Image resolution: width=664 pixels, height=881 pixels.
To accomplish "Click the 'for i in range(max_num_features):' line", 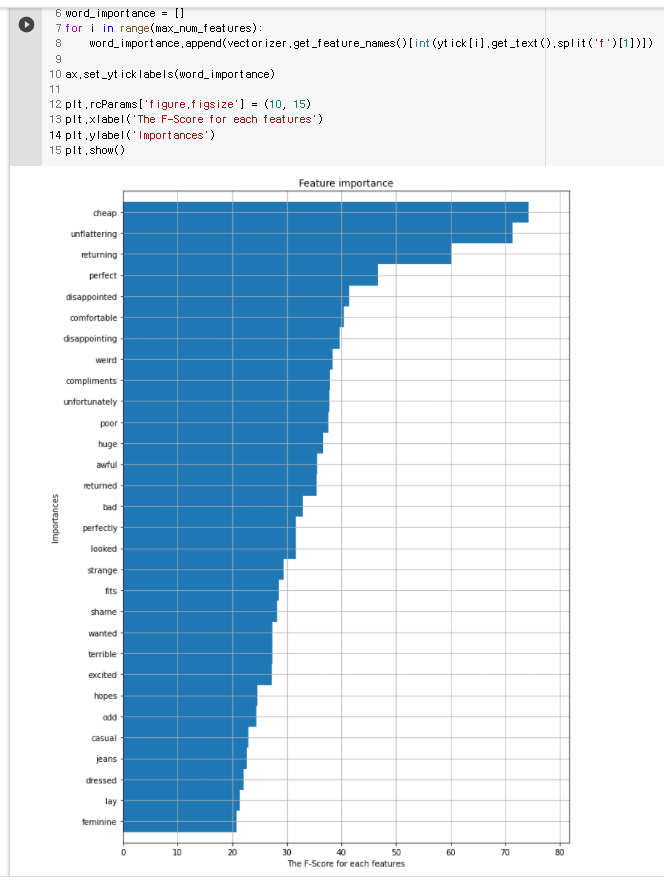I will tap(163, 28).
